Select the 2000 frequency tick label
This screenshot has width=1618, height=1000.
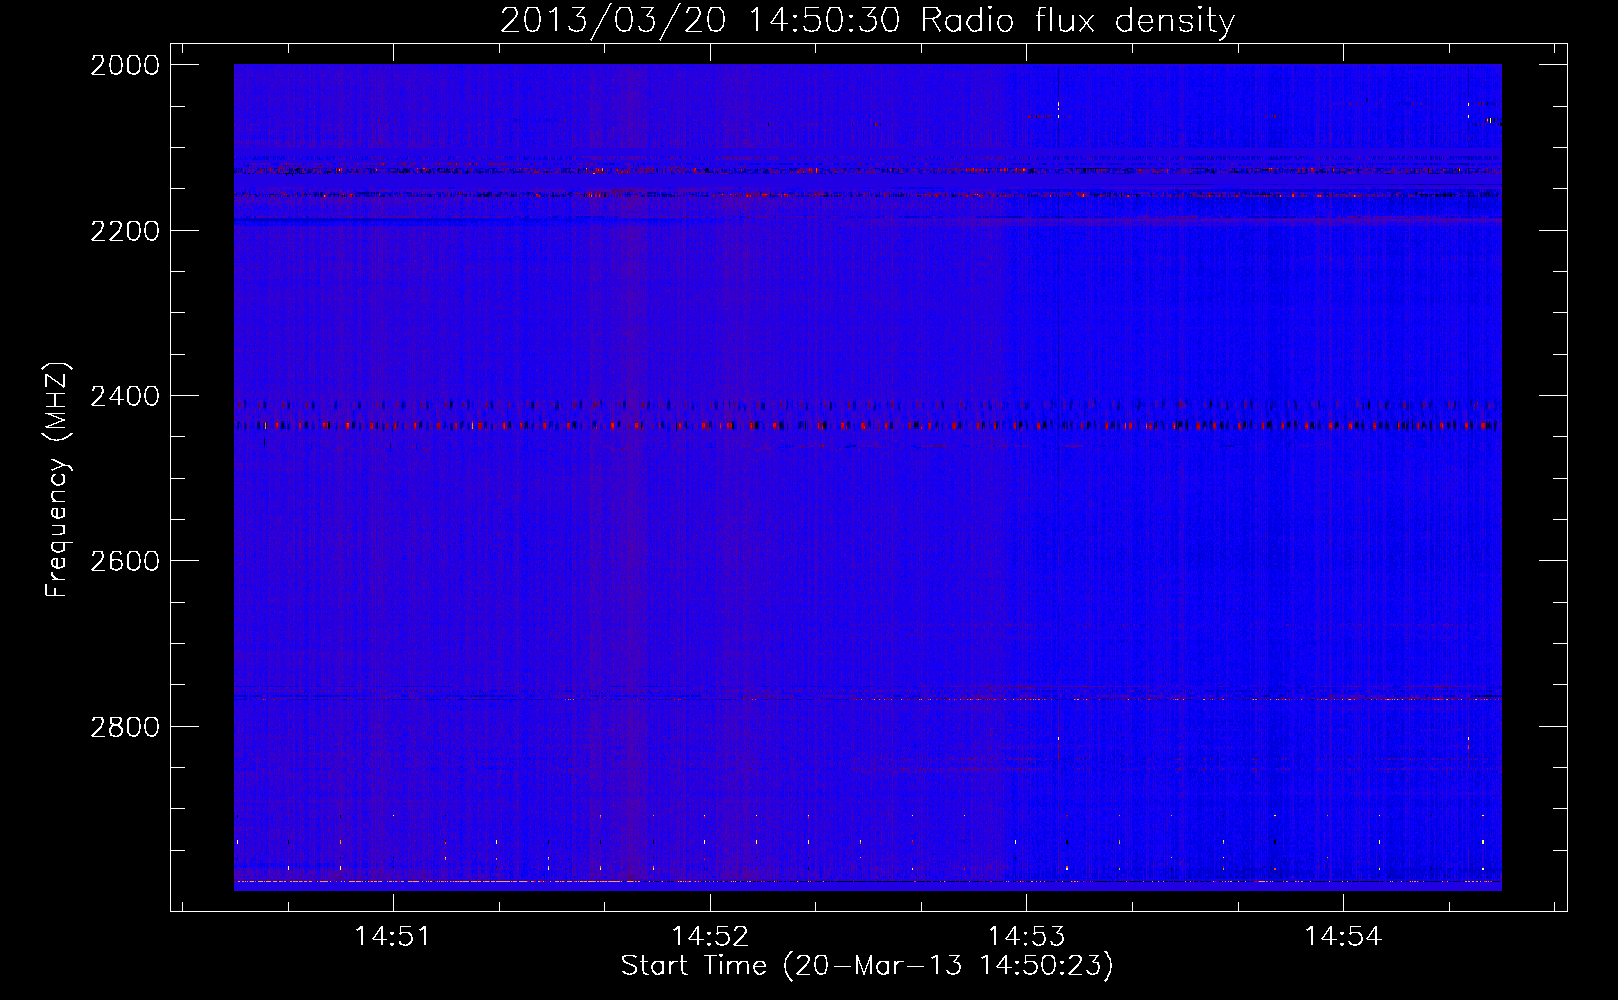[125, 65]
